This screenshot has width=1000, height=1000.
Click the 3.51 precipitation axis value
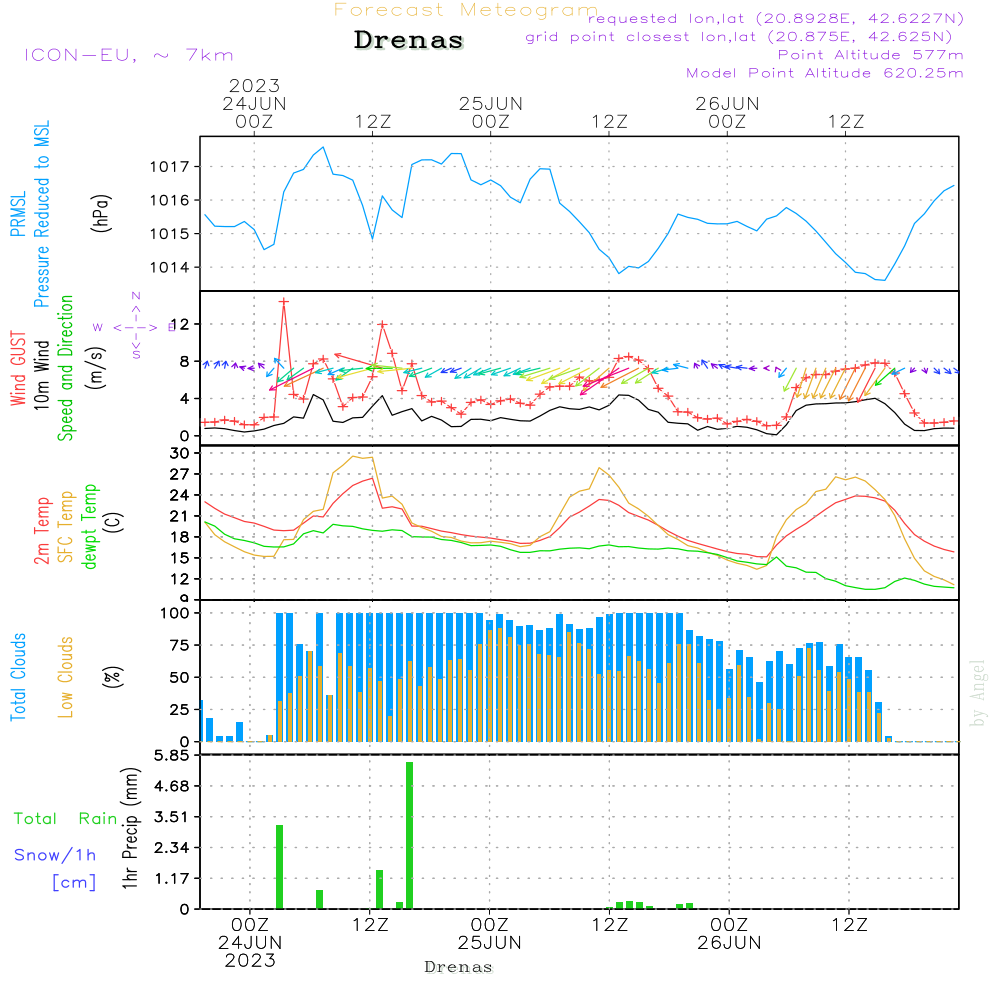pyautogui.click(x=172, y=817)
